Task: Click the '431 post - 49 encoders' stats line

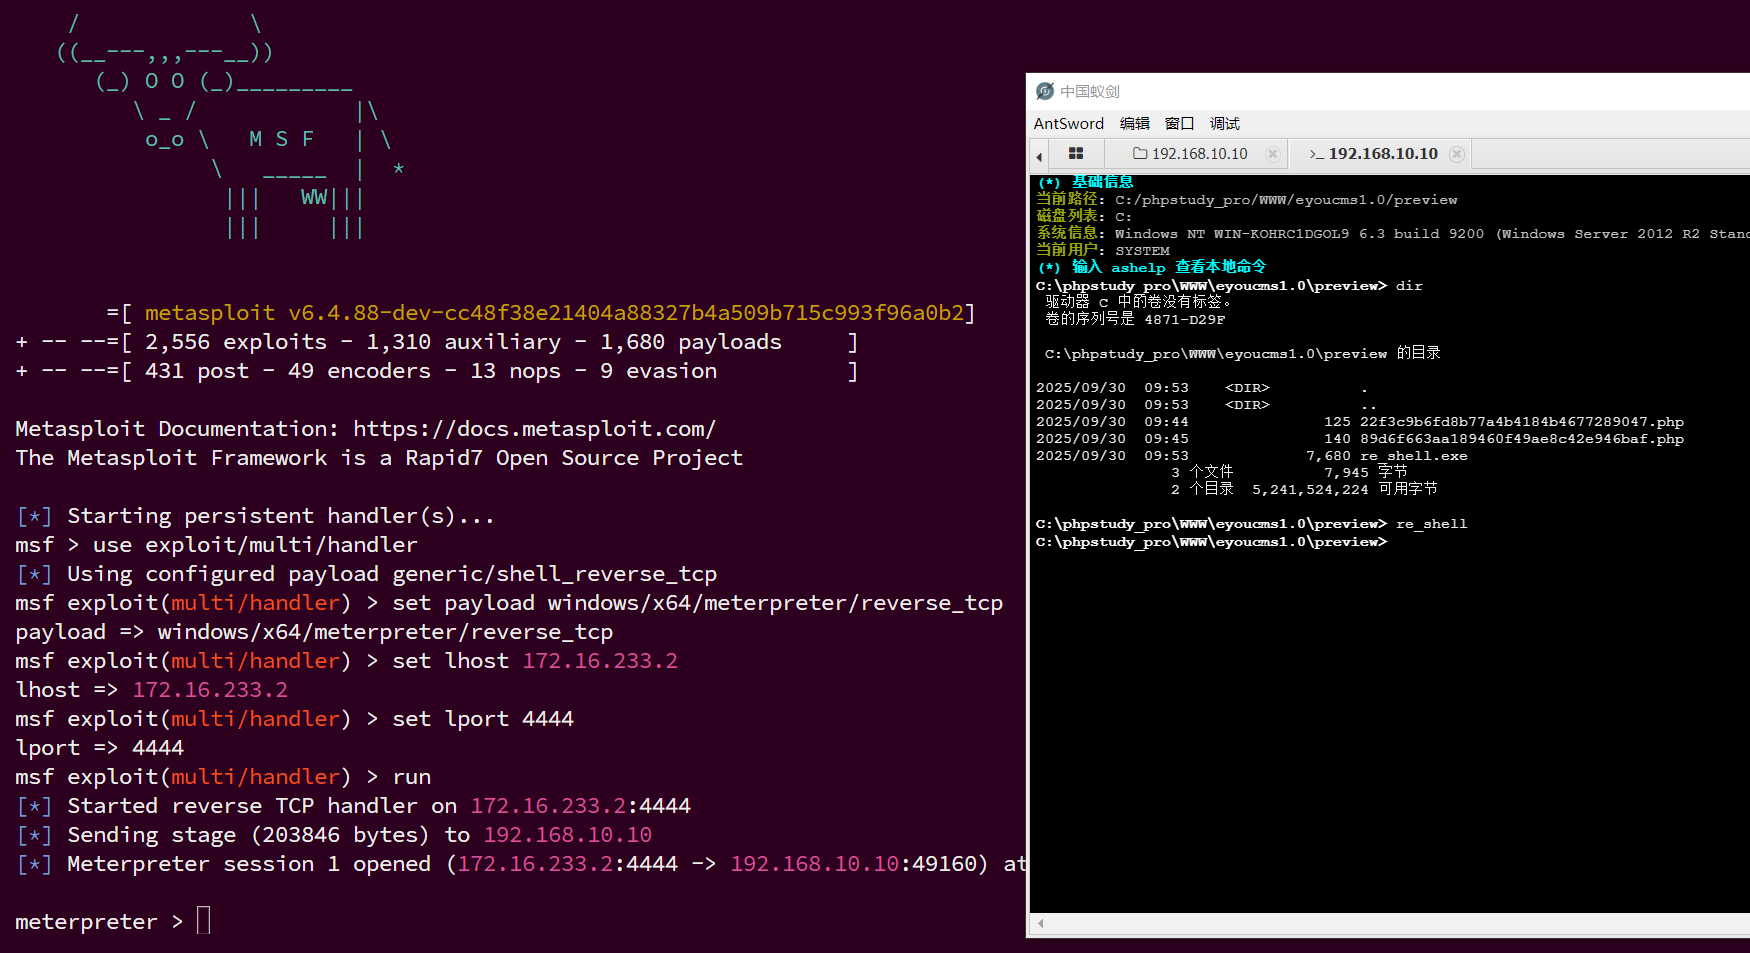Action: click(436, 370)
